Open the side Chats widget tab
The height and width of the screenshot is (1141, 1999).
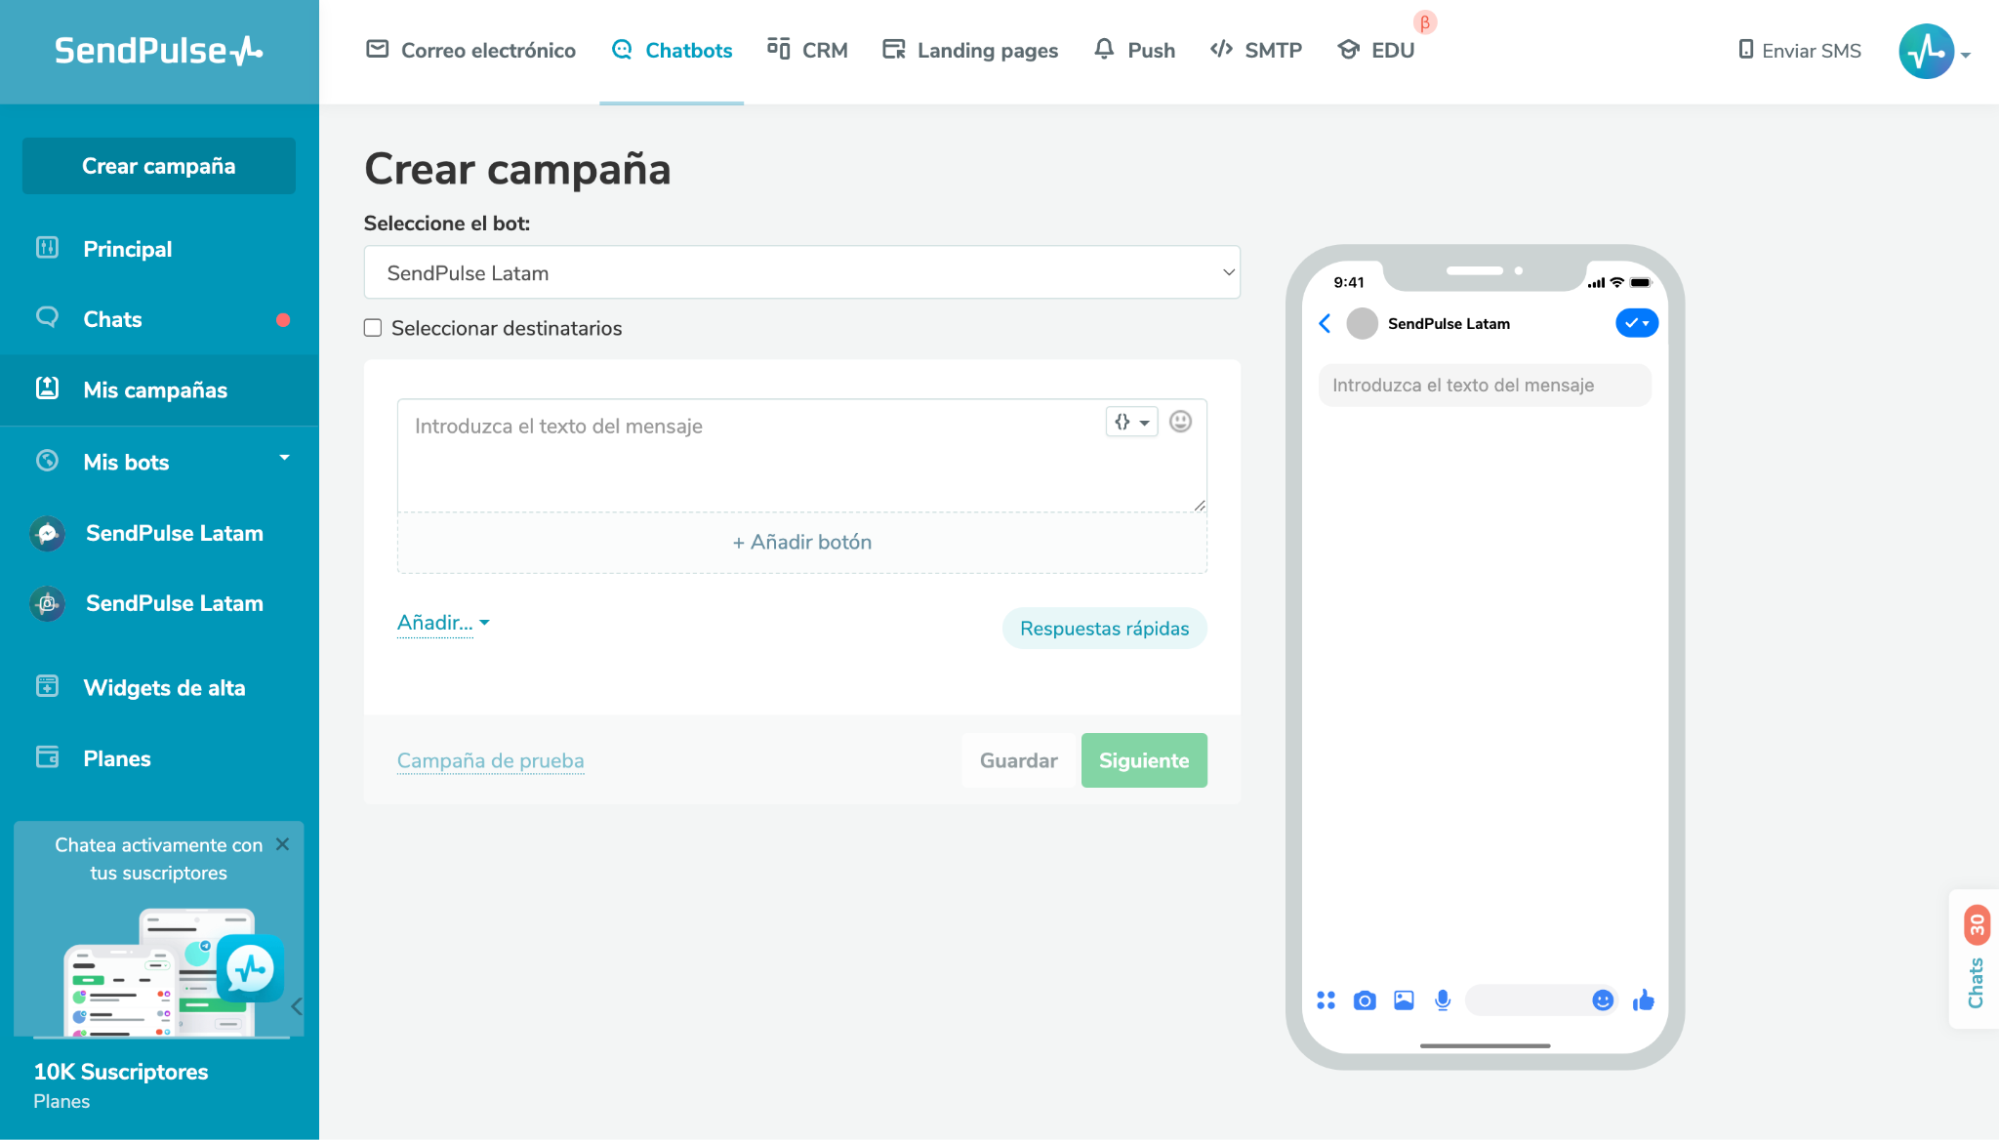[x=1974, y=959]
